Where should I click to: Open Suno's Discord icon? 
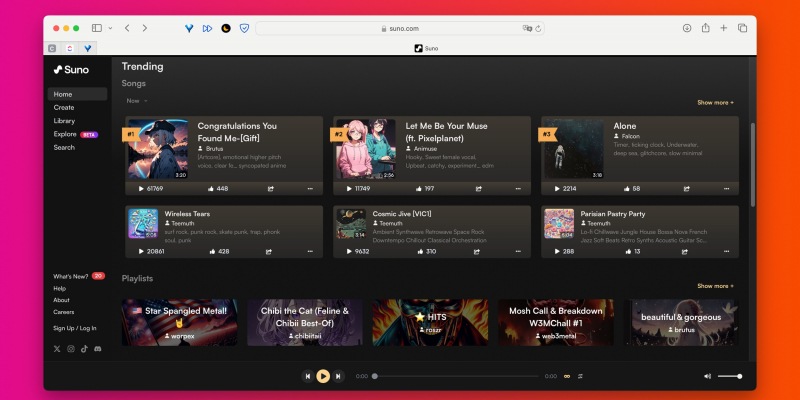point(98,349)
